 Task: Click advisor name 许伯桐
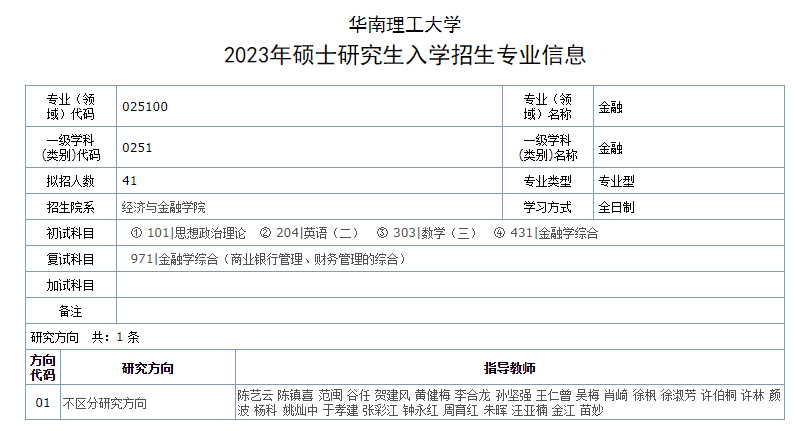[718, 395]
